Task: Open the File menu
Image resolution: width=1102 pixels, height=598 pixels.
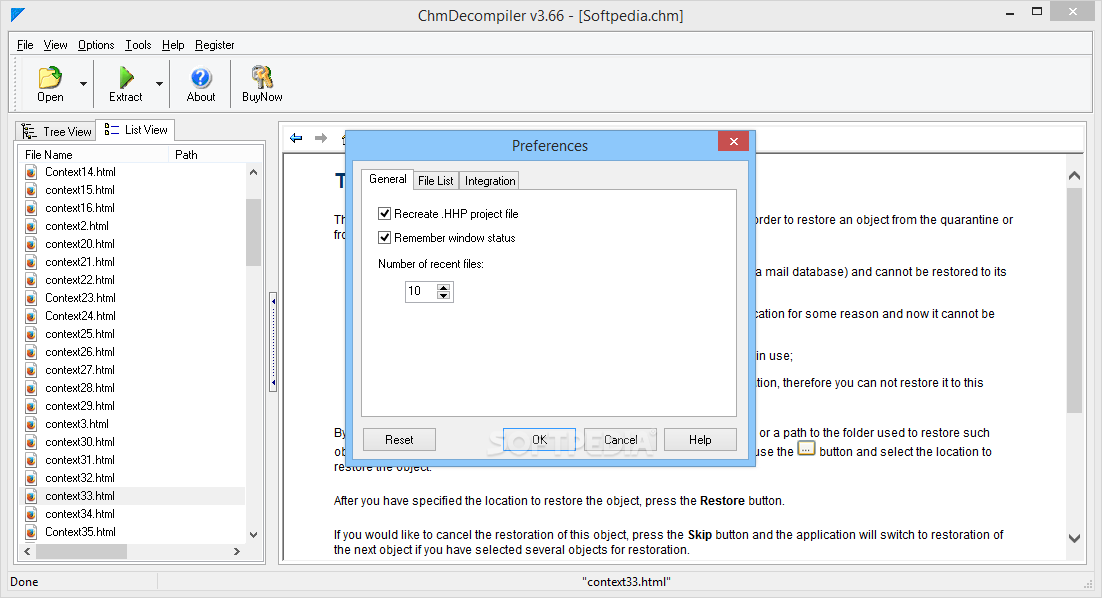Action: (x=25, y=45)
